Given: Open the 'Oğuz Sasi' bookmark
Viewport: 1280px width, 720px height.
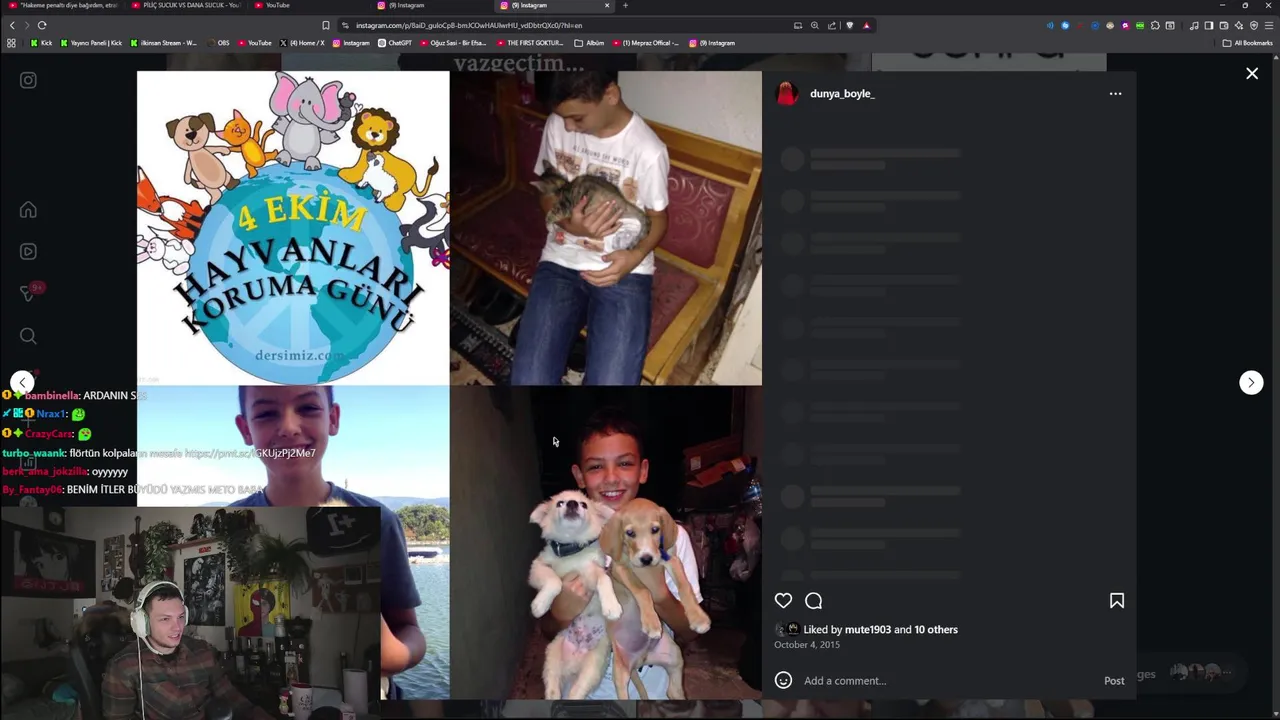Looking at the screenshot, I should (x=454, y=43).
